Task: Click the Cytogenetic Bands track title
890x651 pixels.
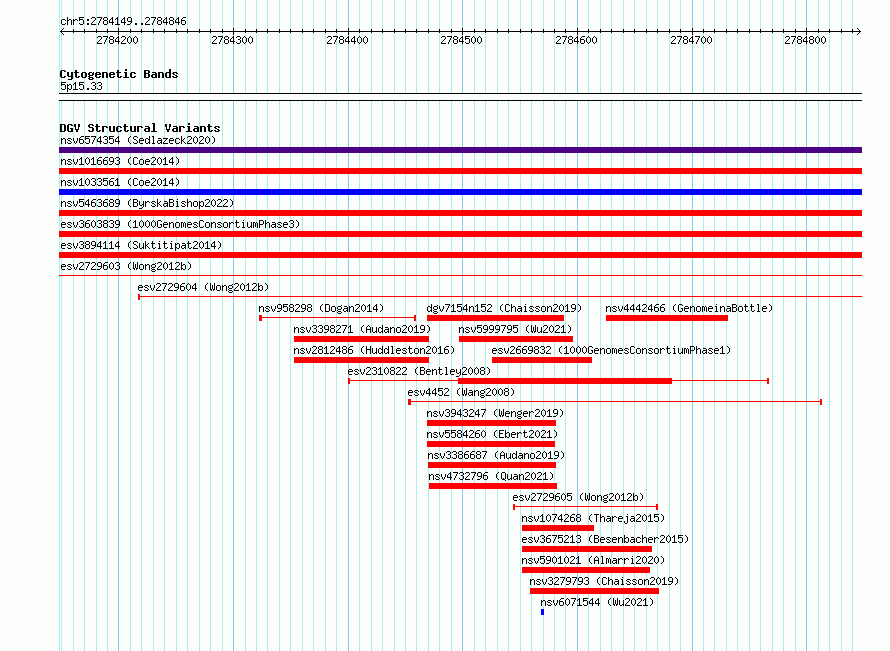Action: (119, 74)
